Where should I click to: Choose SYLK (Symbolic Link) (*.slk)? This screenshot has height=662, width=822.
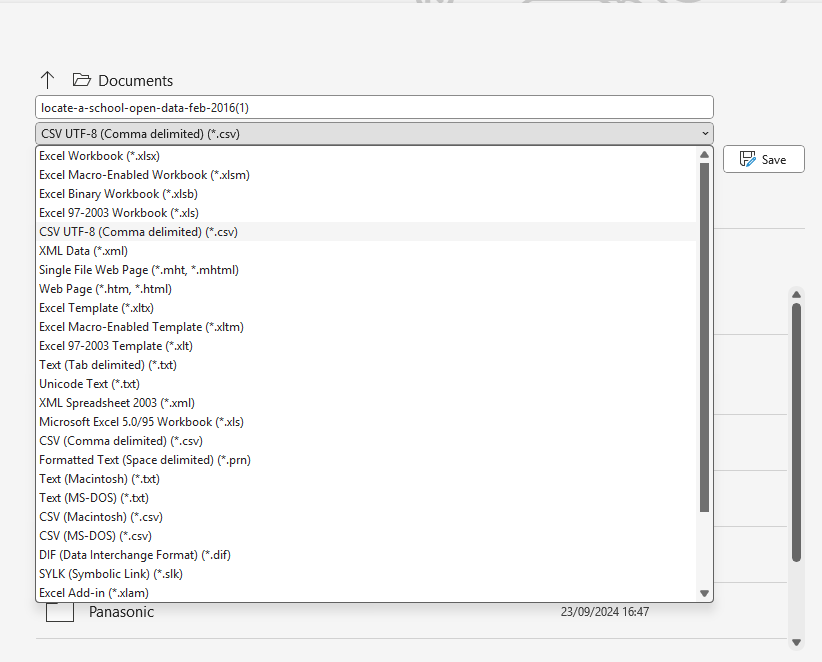(367, 574)
